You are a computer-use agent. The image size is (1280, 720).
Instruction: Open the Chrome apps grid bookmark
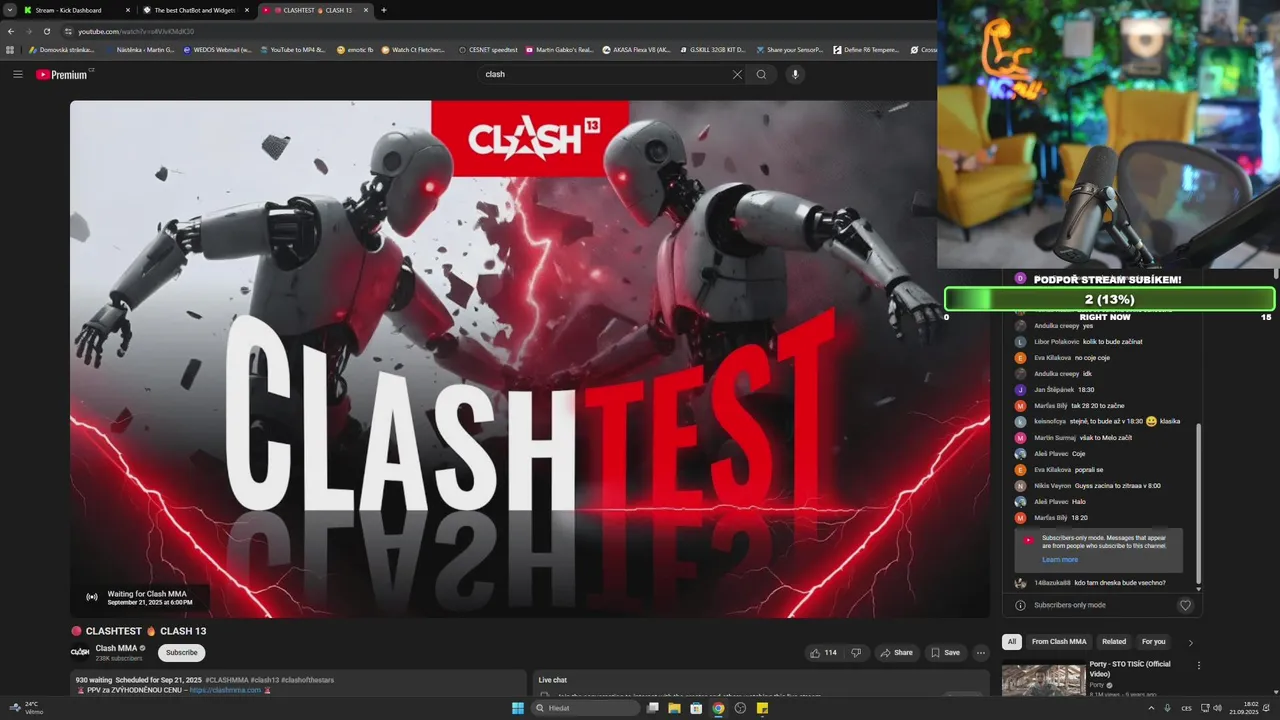pos(10,49)
